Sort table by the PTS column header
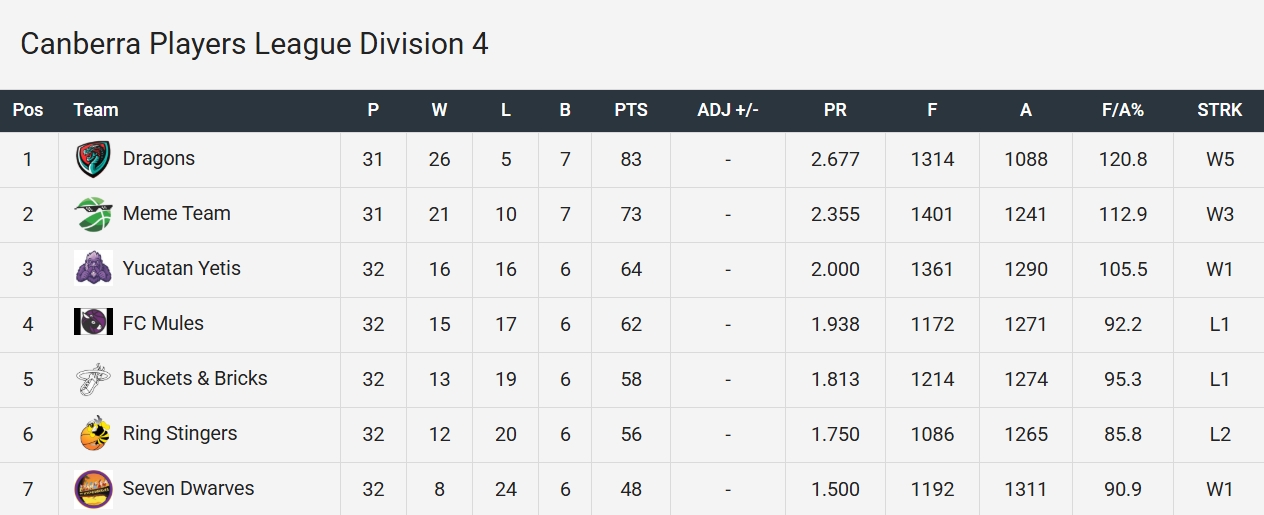Viewport: 1264px width, 515px height. click(631, 110)
